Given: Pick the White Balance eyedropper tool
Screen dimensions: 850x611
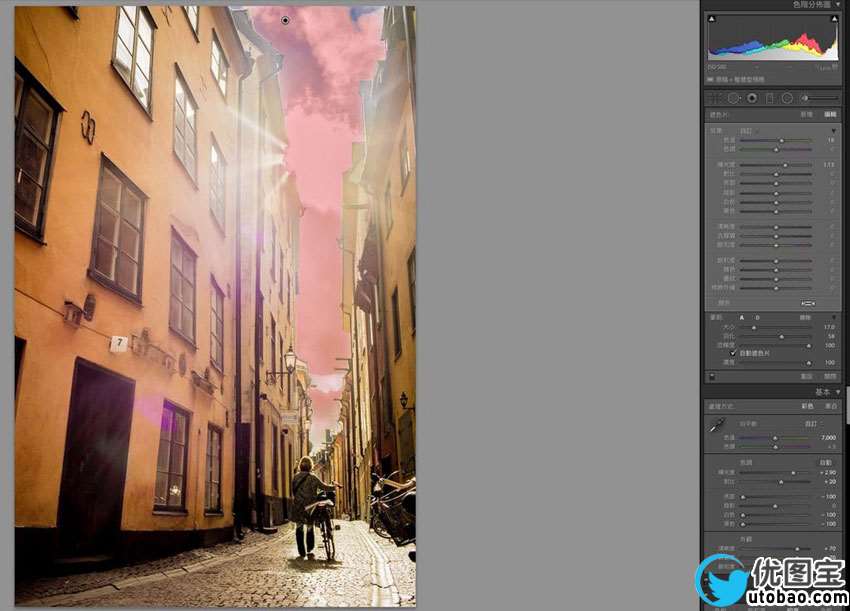Looking at the screenshot, I should pos(716,425).
